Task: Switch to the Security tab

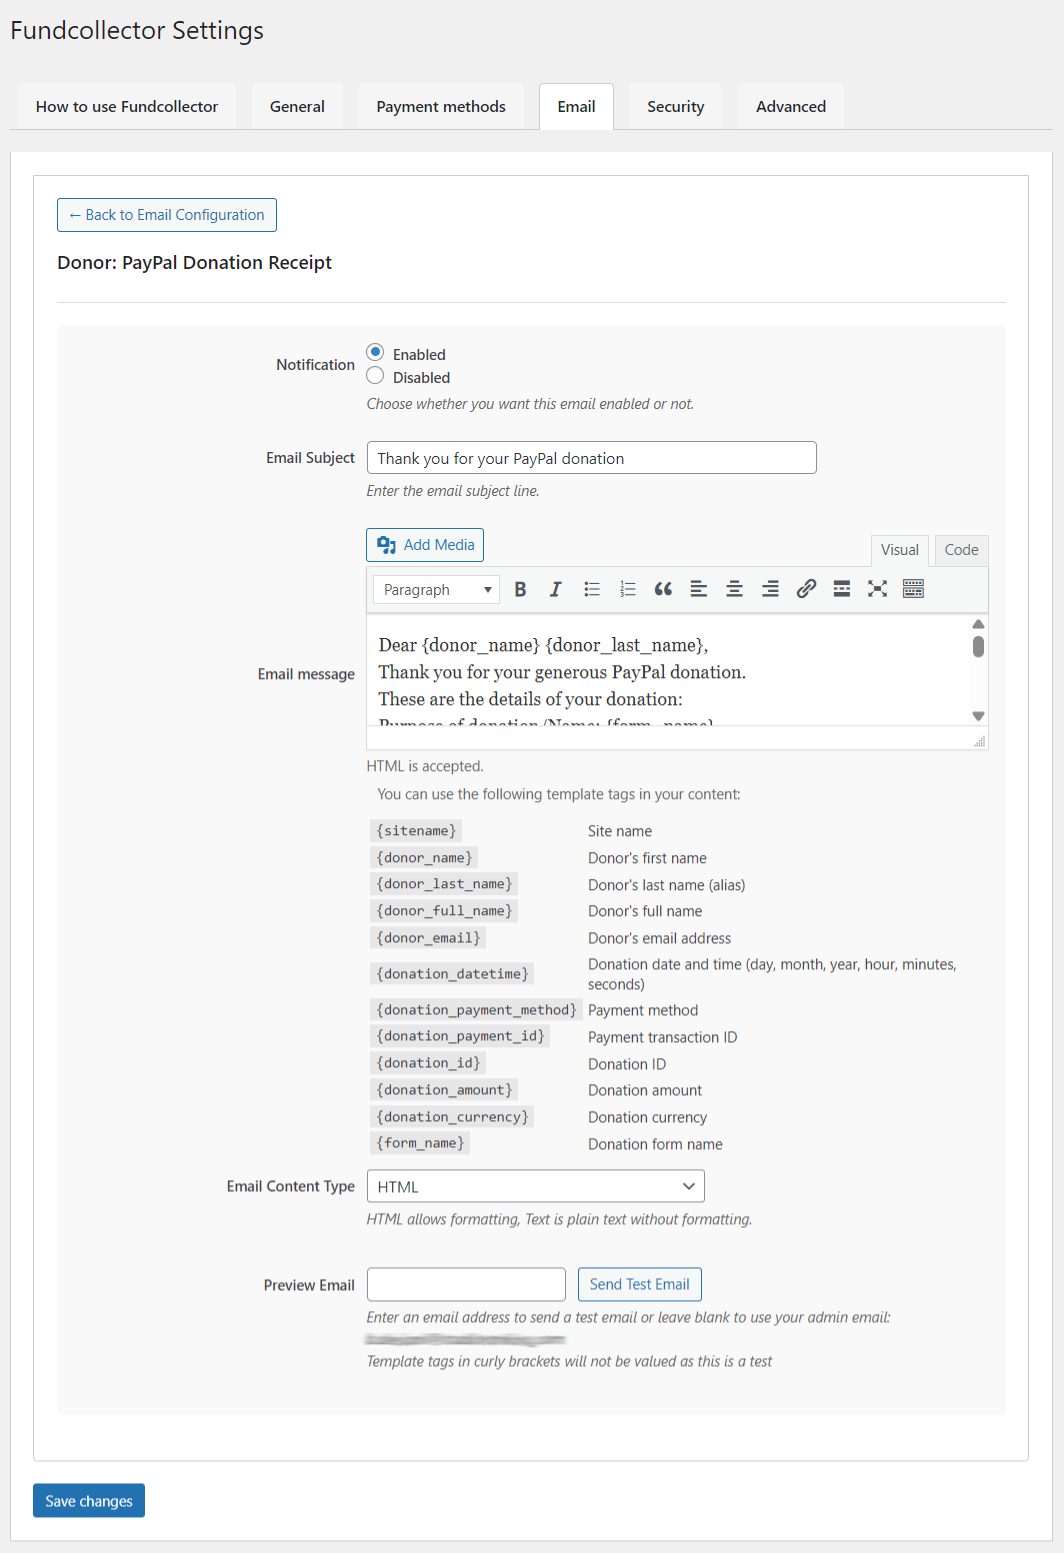Action: click(x=675, y=106)
